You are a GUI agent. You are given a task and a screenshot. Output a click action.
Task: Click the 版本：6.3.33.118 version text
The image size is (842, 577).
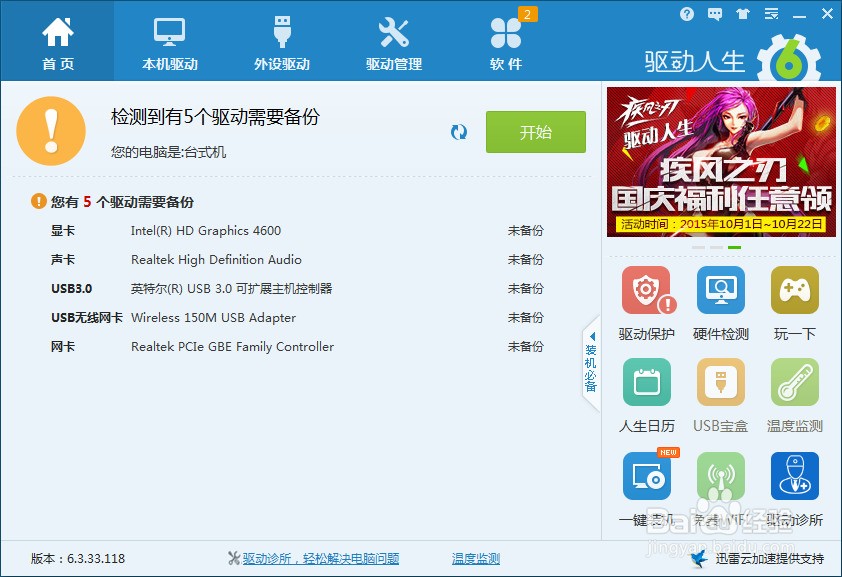click(x=78, y=559)
